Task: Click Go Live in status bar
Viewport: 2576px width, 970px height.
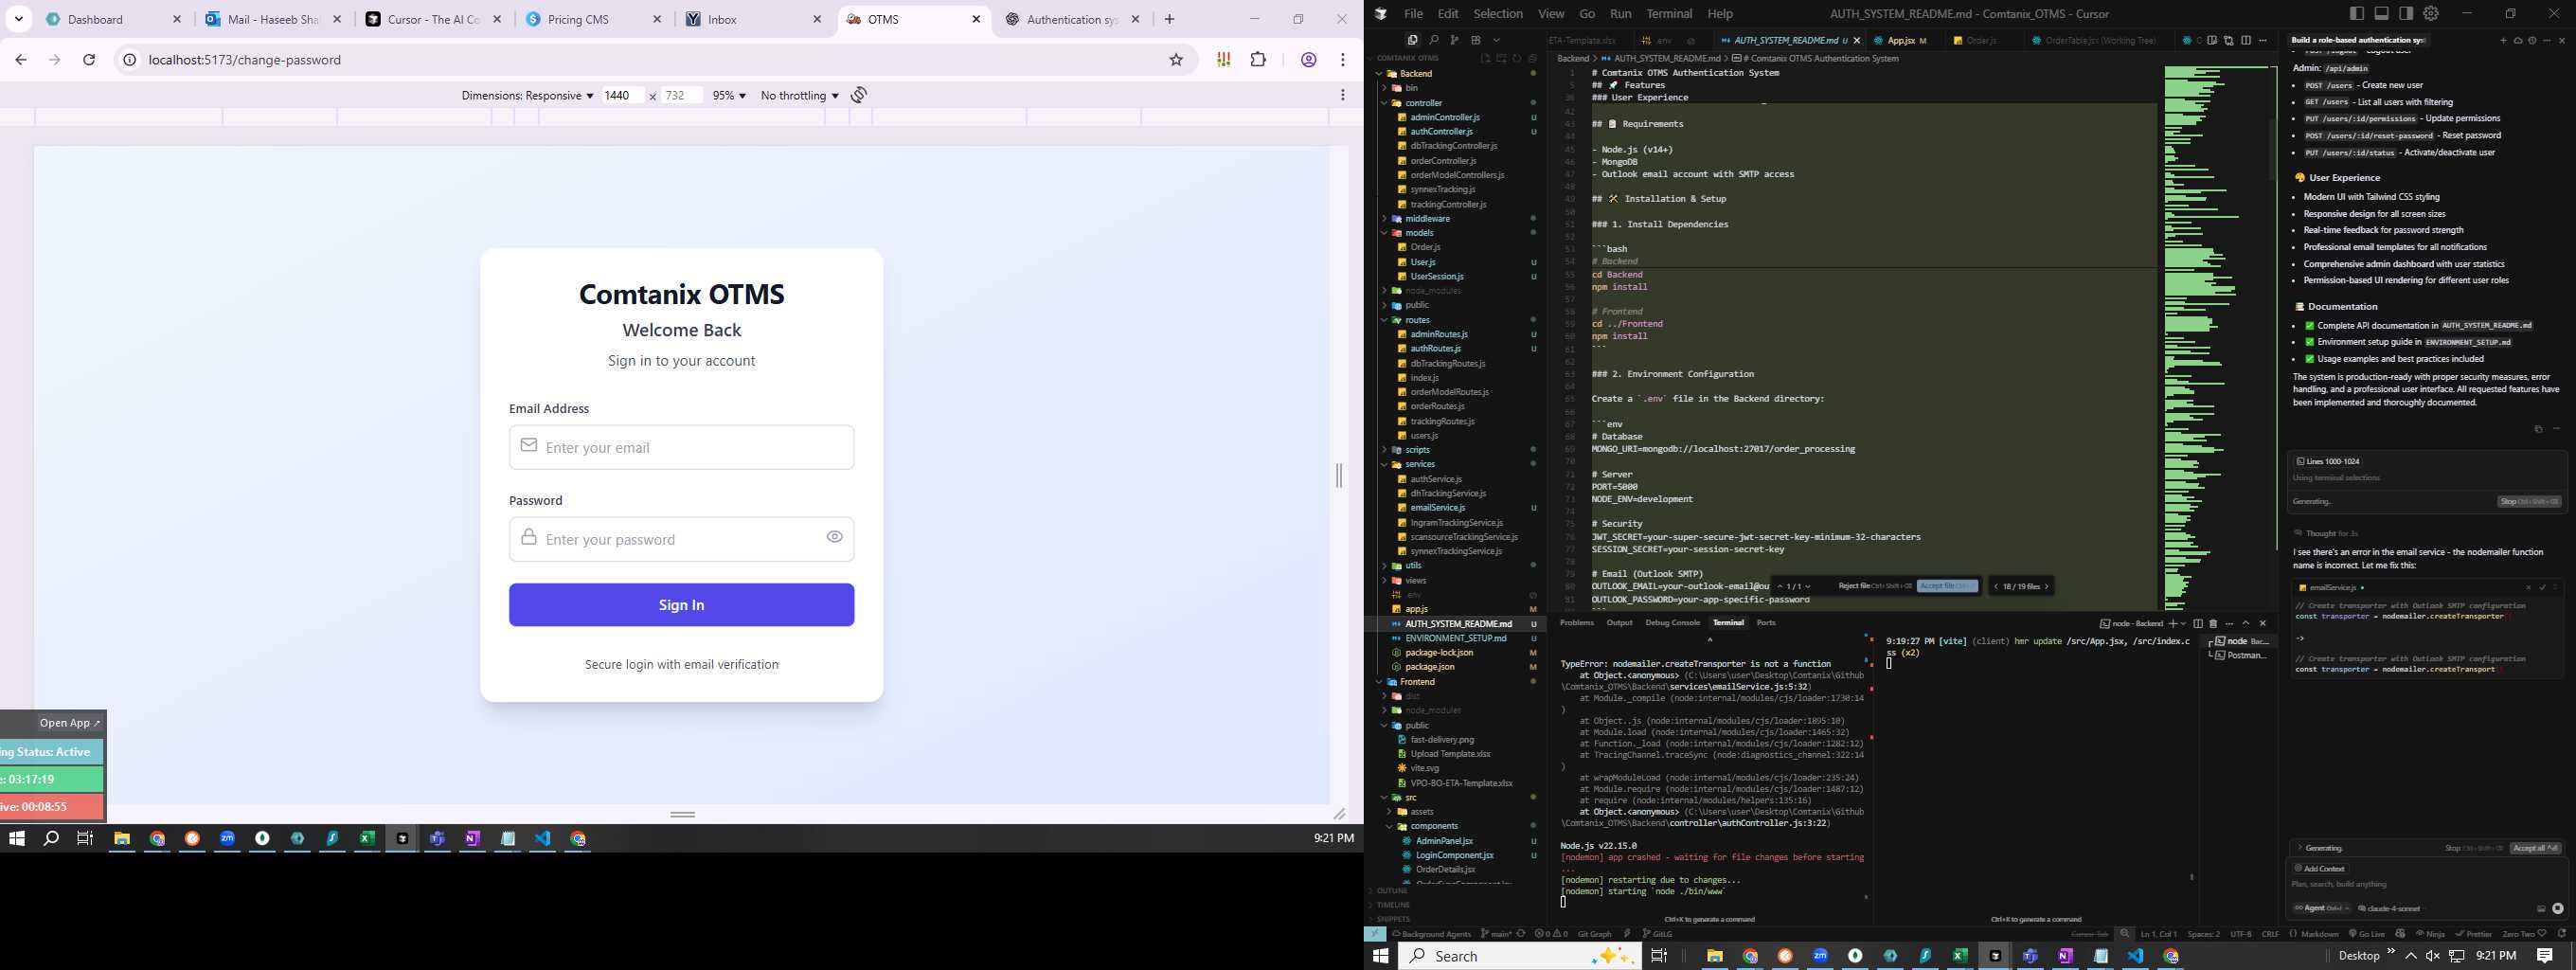Action: pyautogui.click(x=2367, y=934)
